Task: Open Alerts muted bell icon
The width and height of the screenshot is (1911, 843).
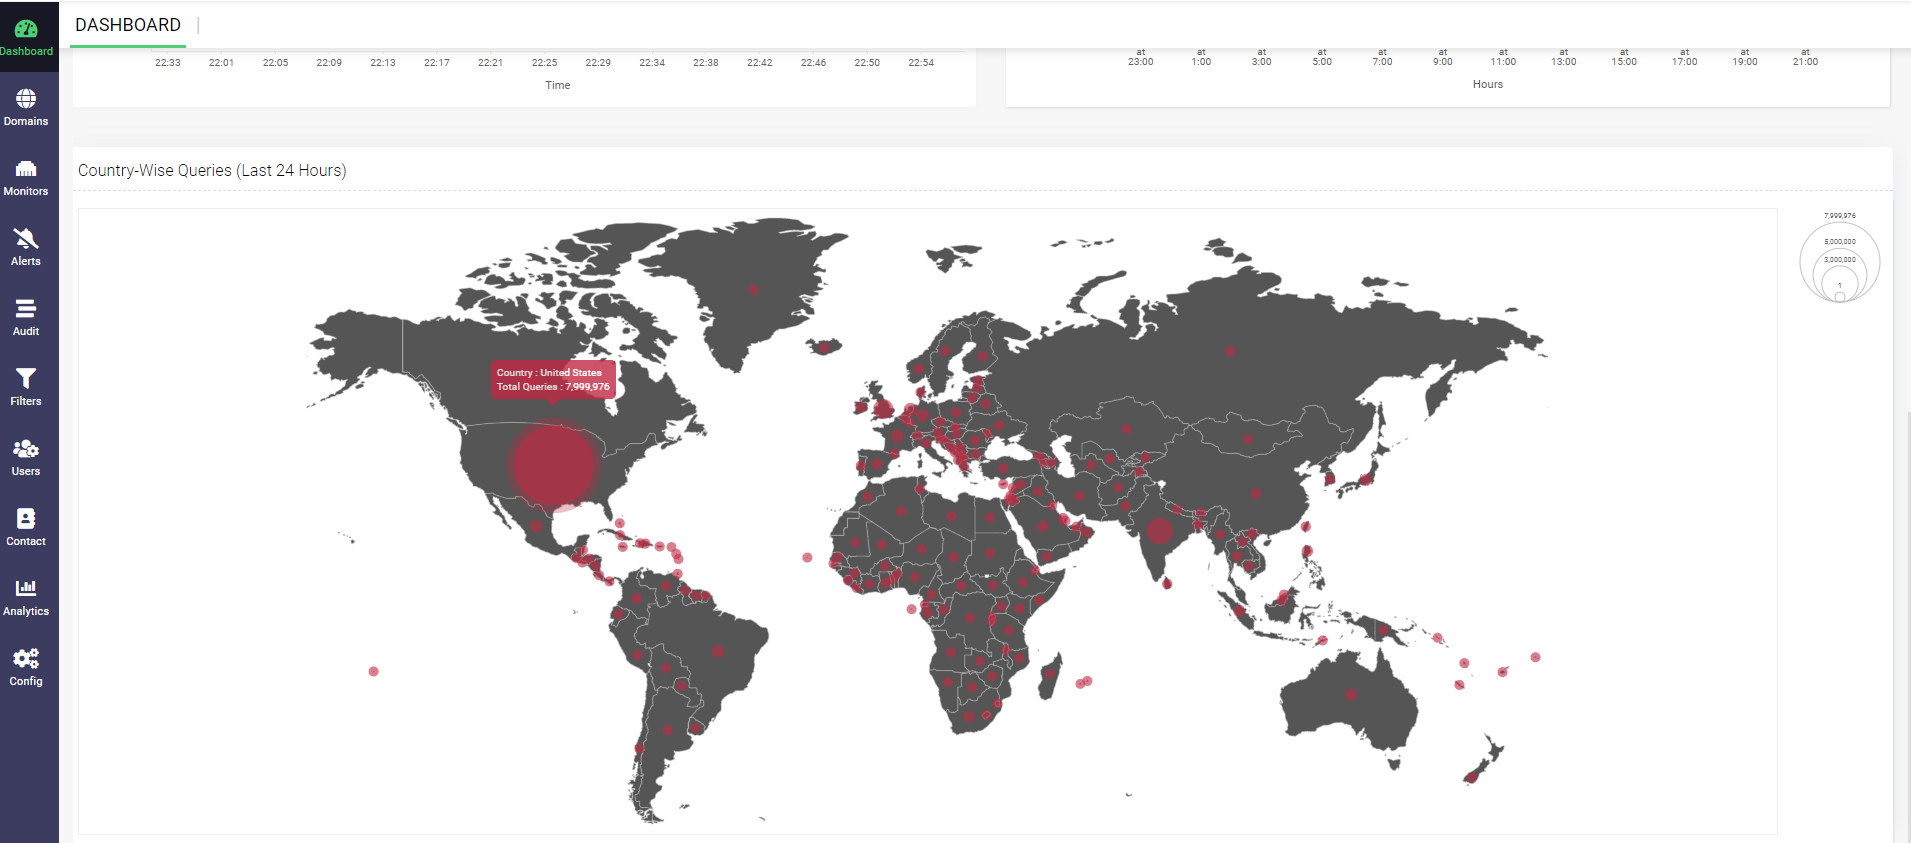Action: (26, 239)
